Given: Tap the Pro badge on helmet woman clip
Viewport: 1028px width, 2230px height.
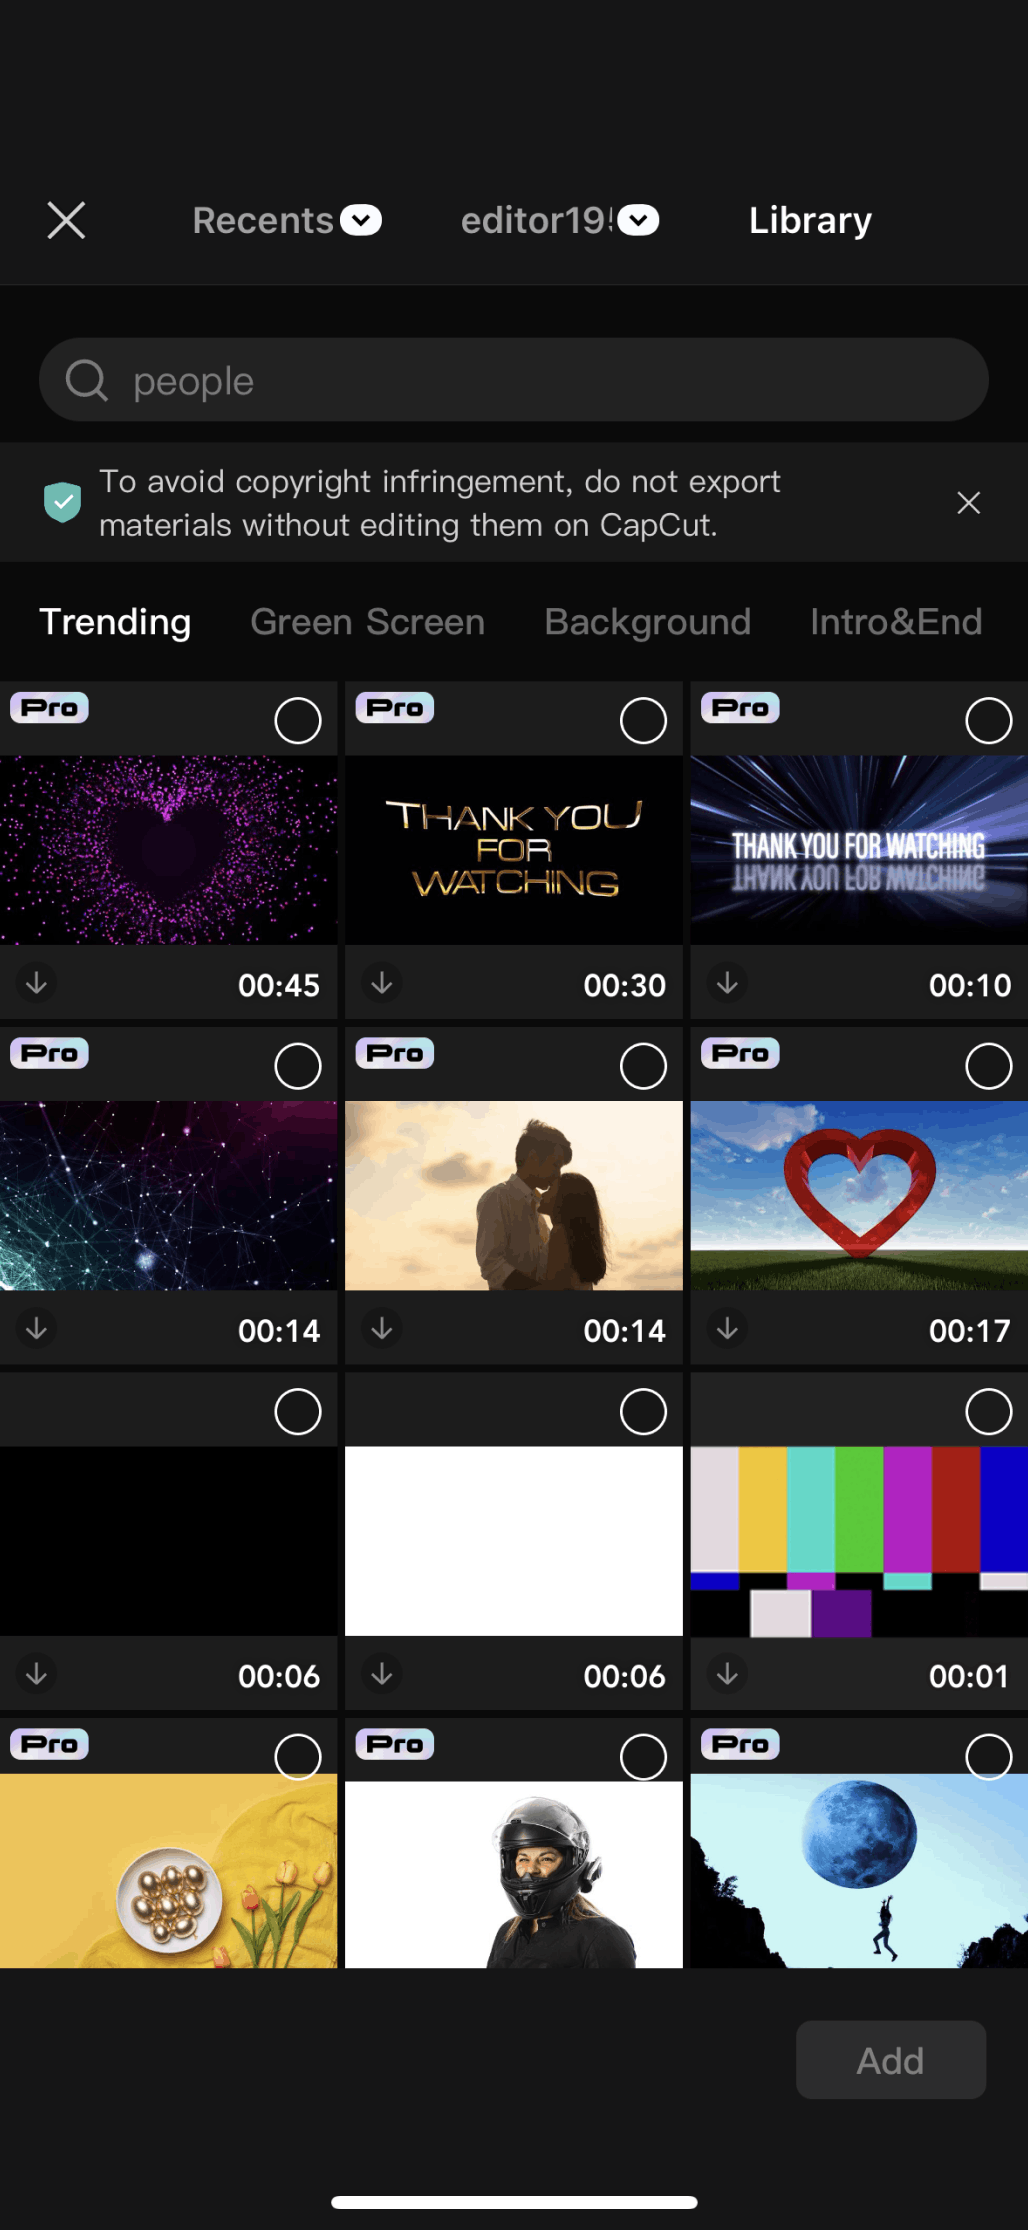Looking at the screenshot, I should (395, 1744).
